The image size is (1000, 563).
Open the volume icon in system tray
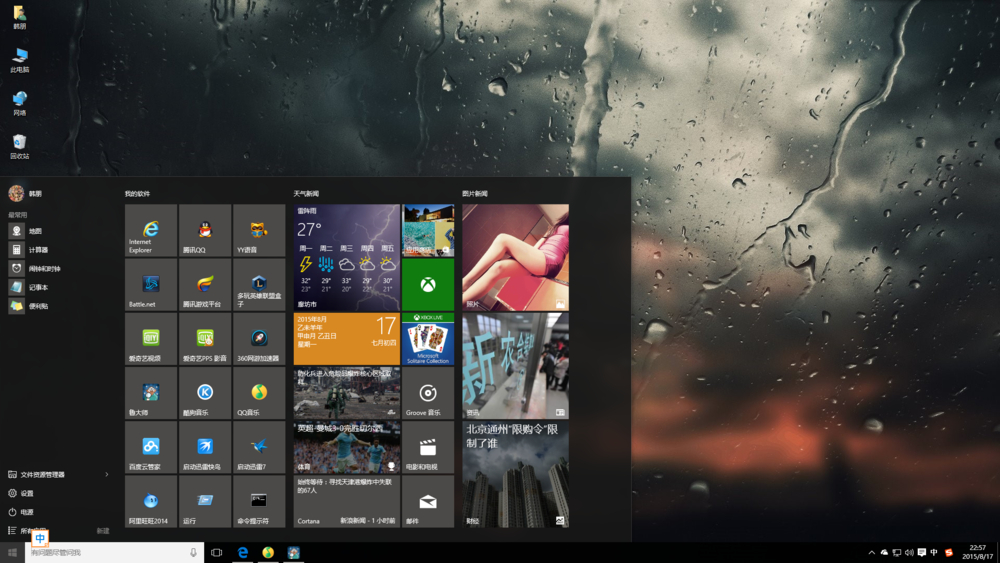click(x=909, y=553)
